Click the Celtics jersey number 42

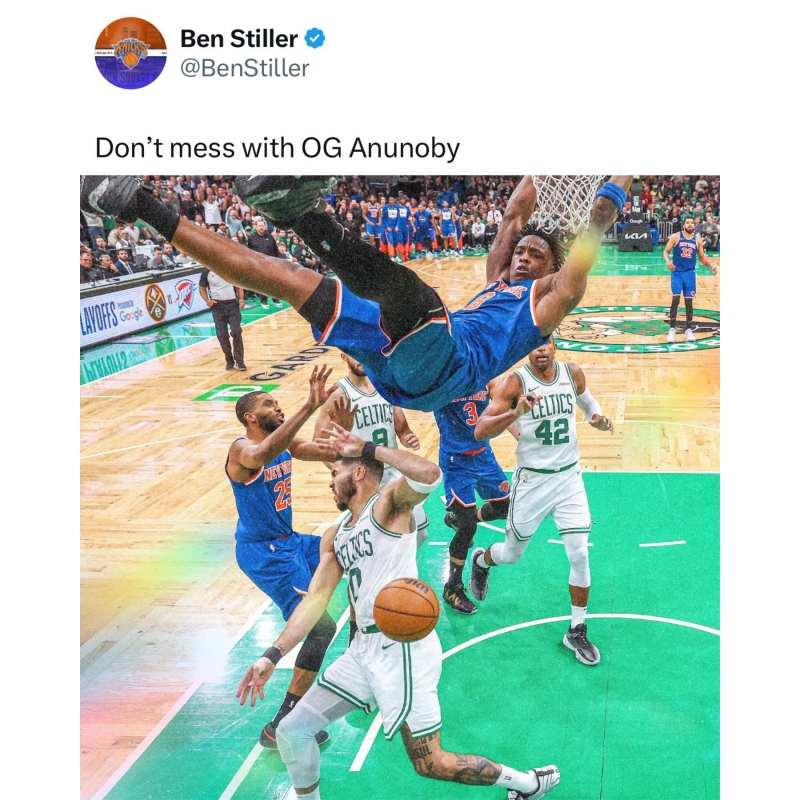(552, 432)
